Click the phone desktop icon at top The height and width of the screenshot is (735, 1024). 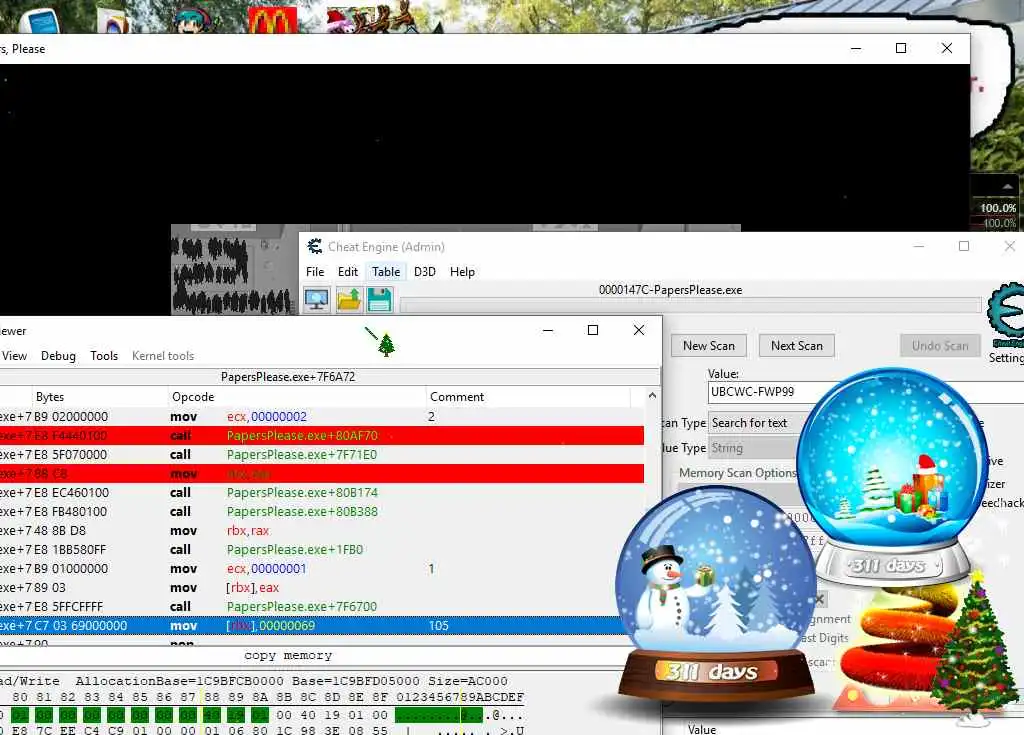pyautogui.click(x=42, y=21)
